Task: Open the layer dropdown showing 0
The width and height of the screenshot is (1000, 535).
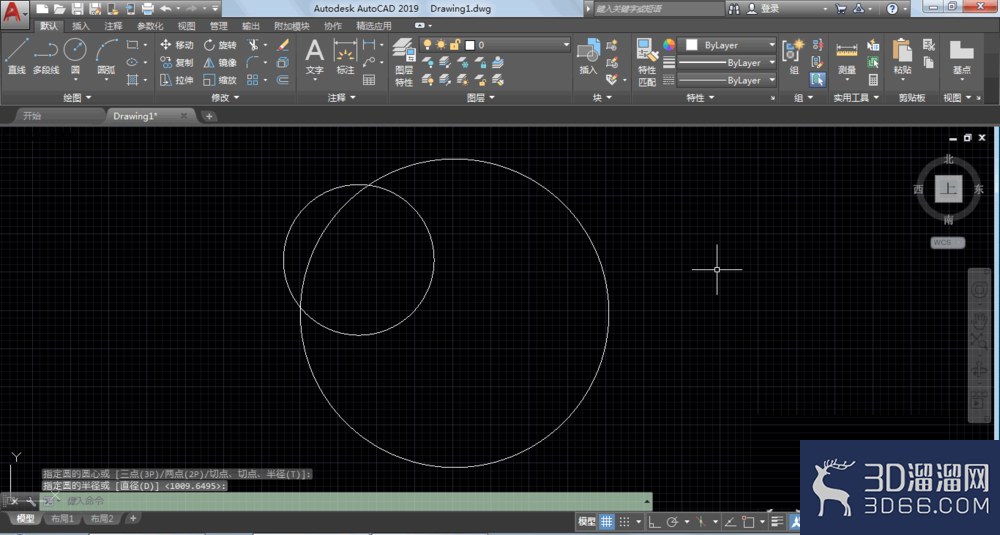Action: point(495,45)
